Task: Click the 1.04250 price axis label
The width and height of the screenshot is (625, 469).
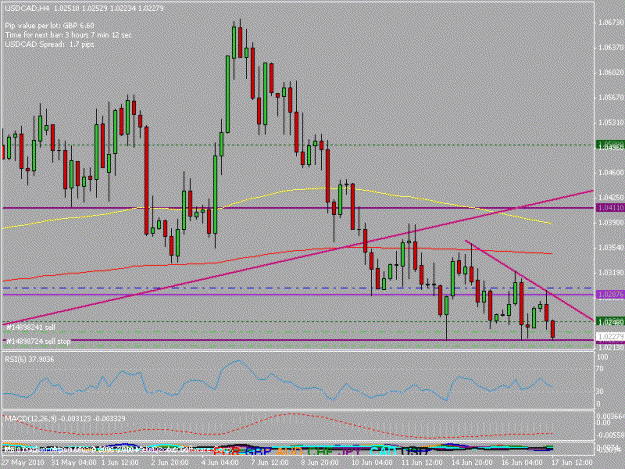Action: point(611,197)
